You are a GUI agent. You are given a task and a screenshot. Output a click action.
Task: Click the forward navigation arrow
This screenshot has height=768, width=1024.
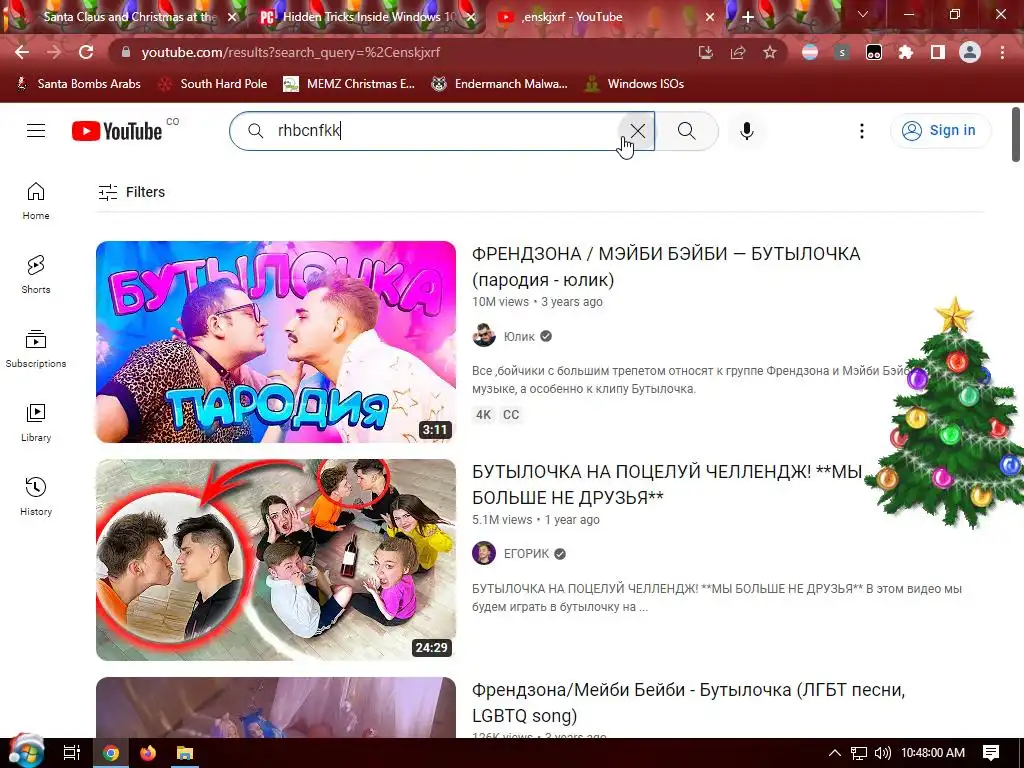[54, 52]
